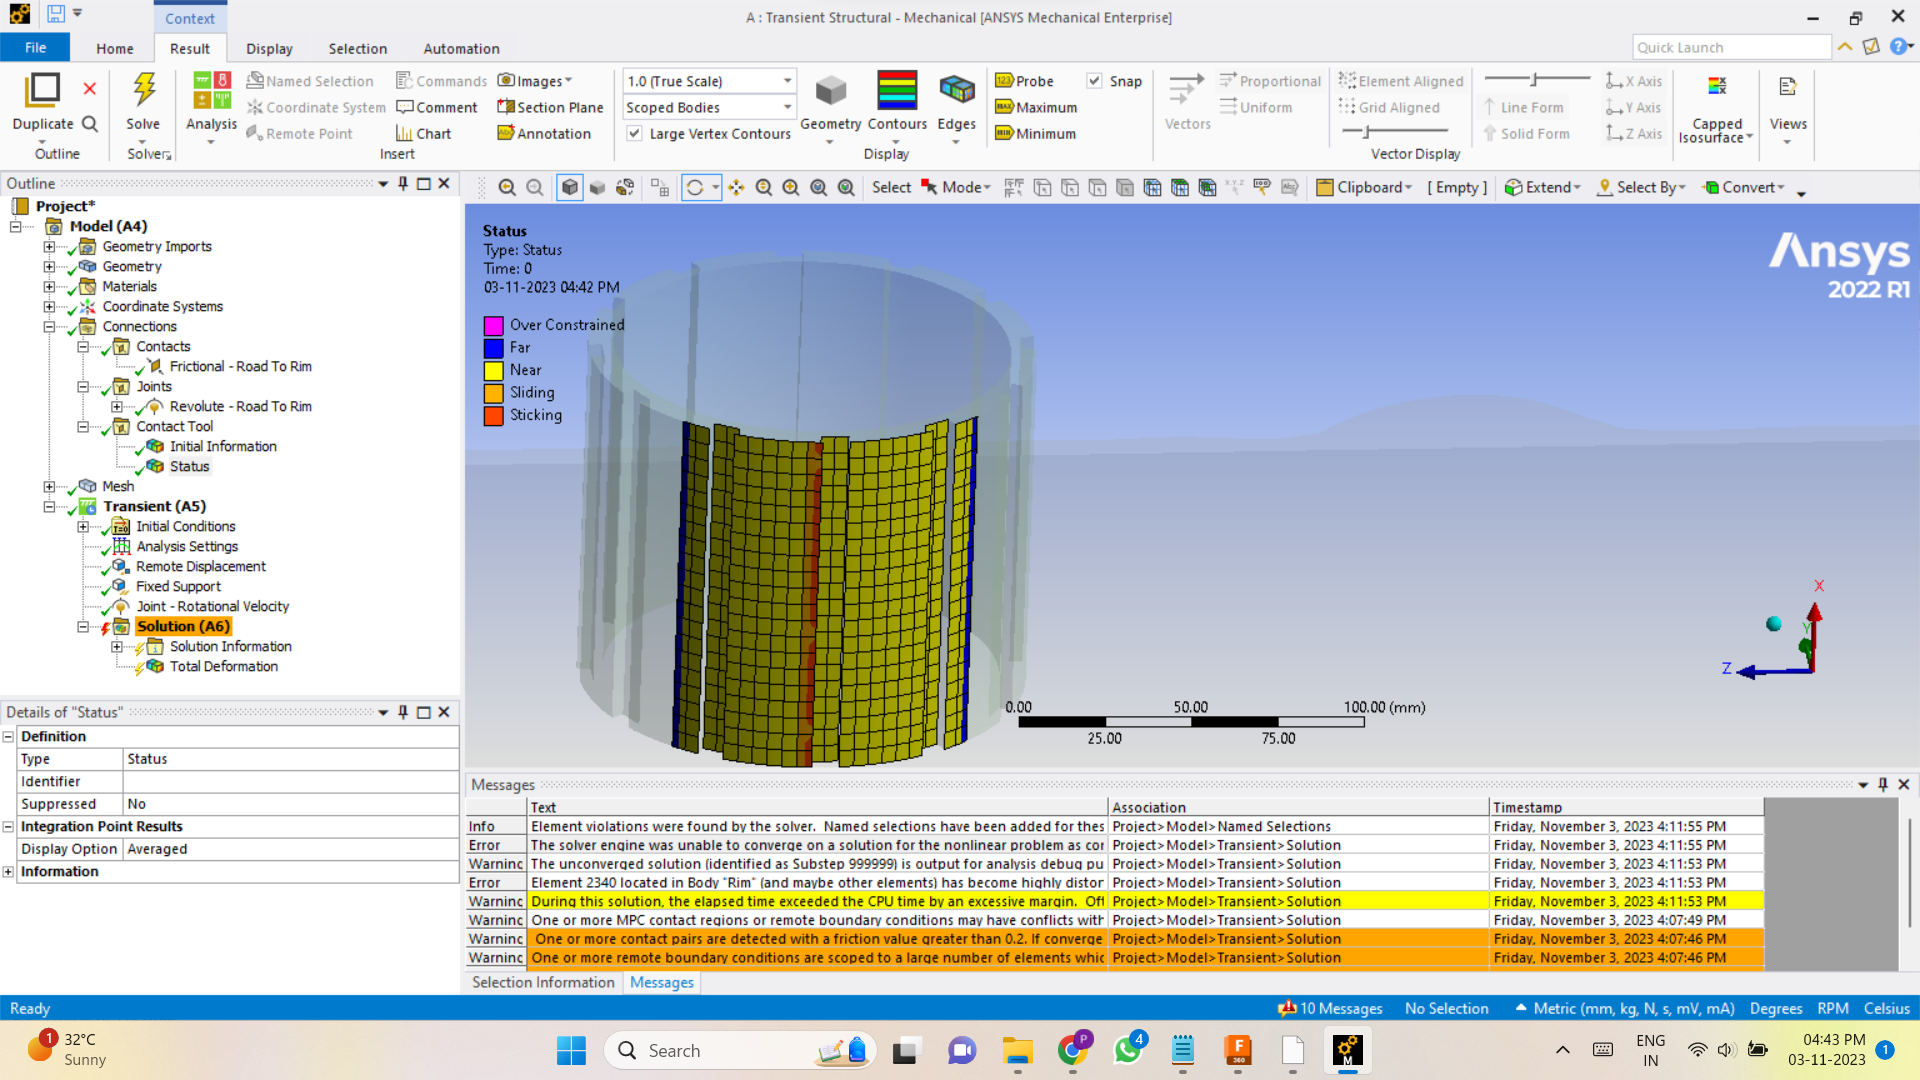Switch to the Selection ribbon tab

[357, 48]
